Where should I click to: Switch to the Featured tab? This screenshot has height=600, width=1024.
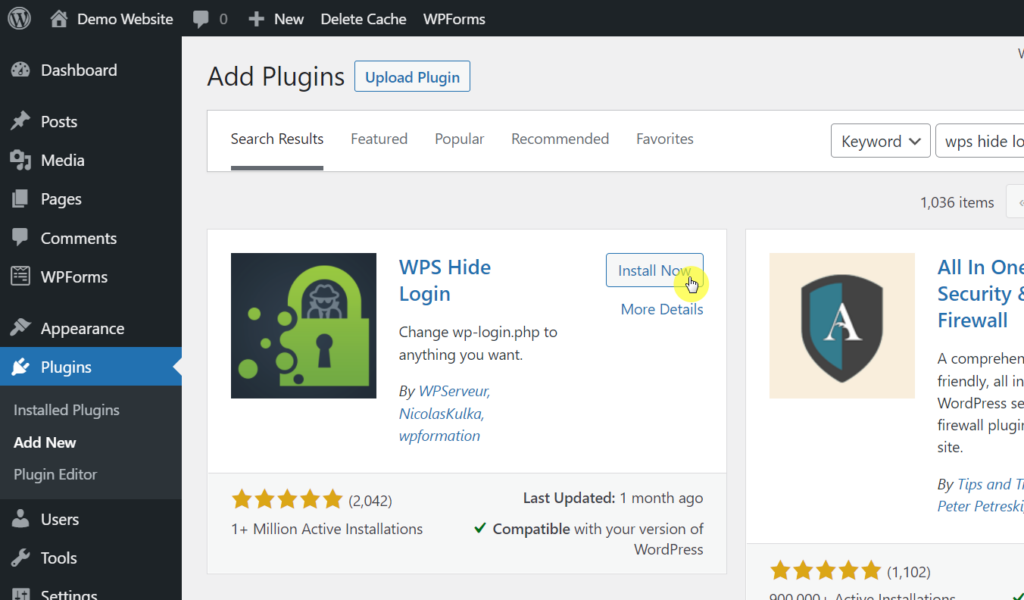click(379, 139)
